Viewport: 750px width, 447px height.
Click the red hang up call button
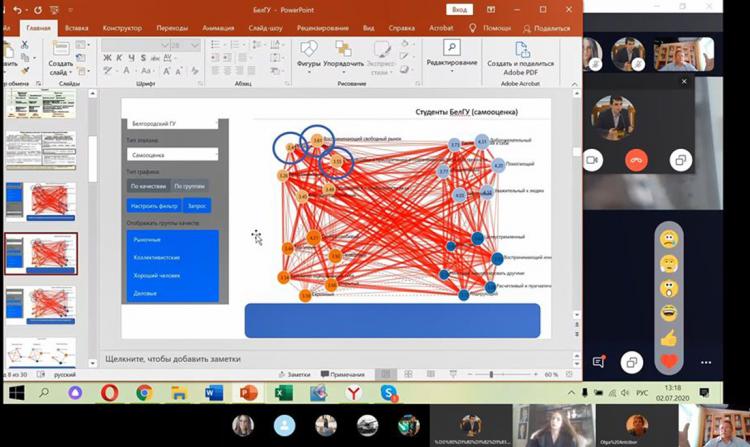click(x=635, y=159)
